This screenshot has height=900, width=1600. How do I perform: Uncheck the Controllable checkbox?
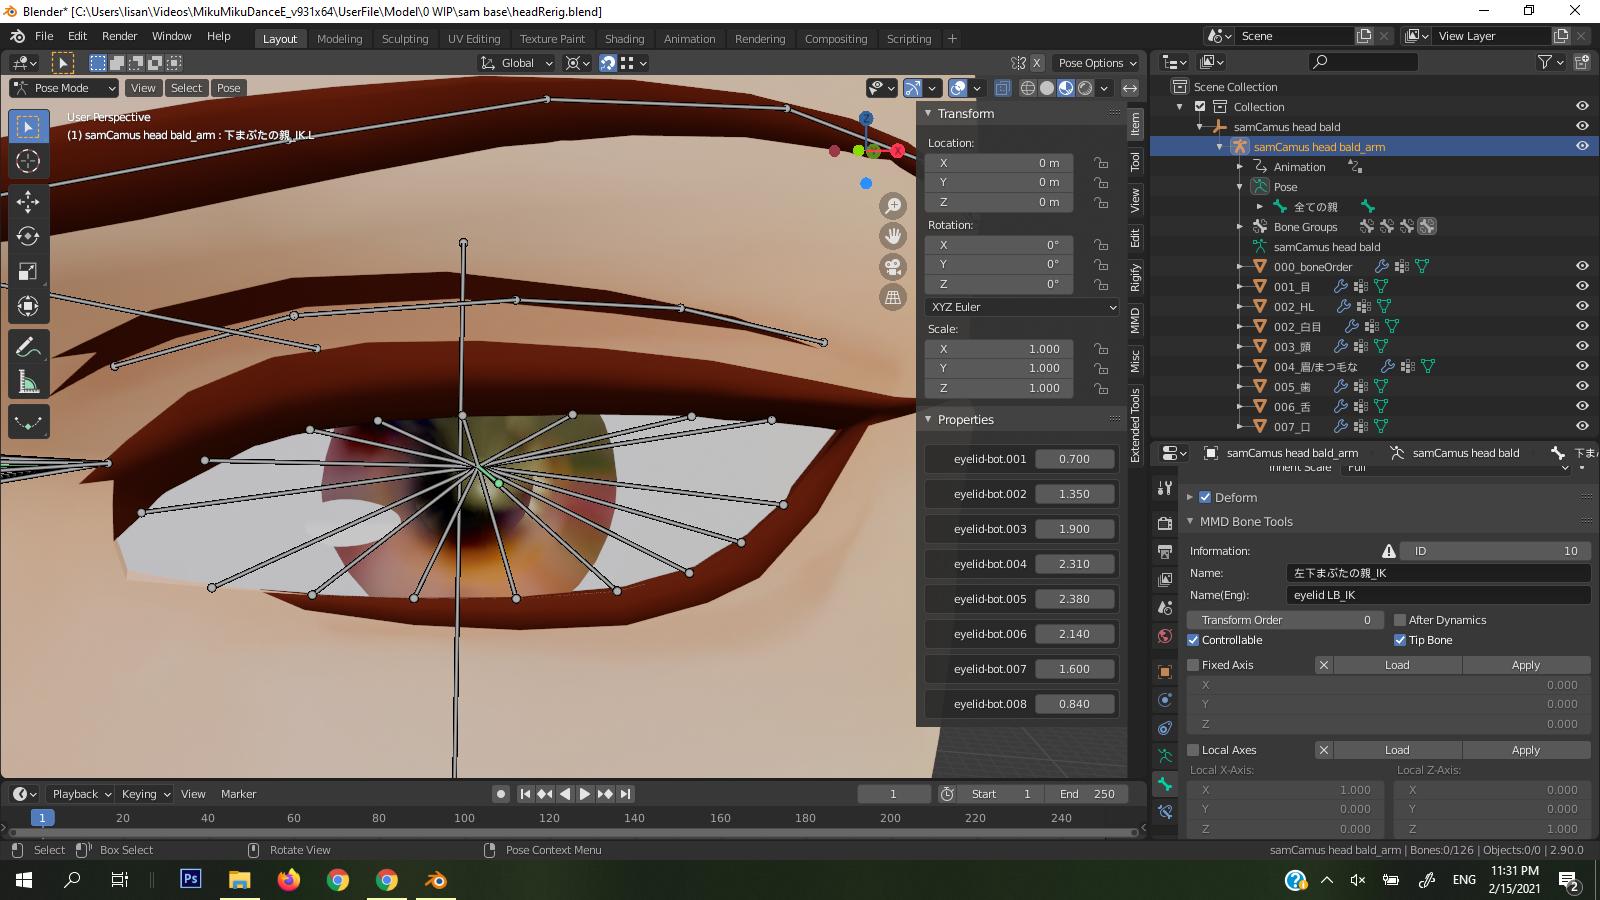1193,640
